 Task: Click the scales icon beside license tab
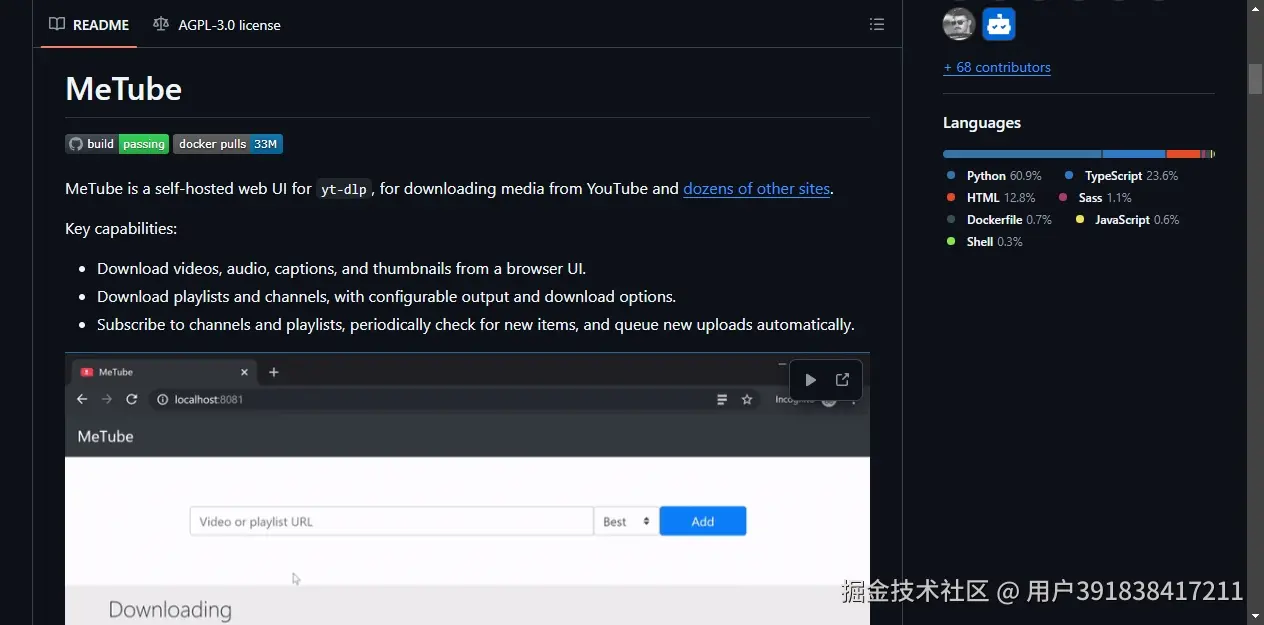[x=161, y=24]
